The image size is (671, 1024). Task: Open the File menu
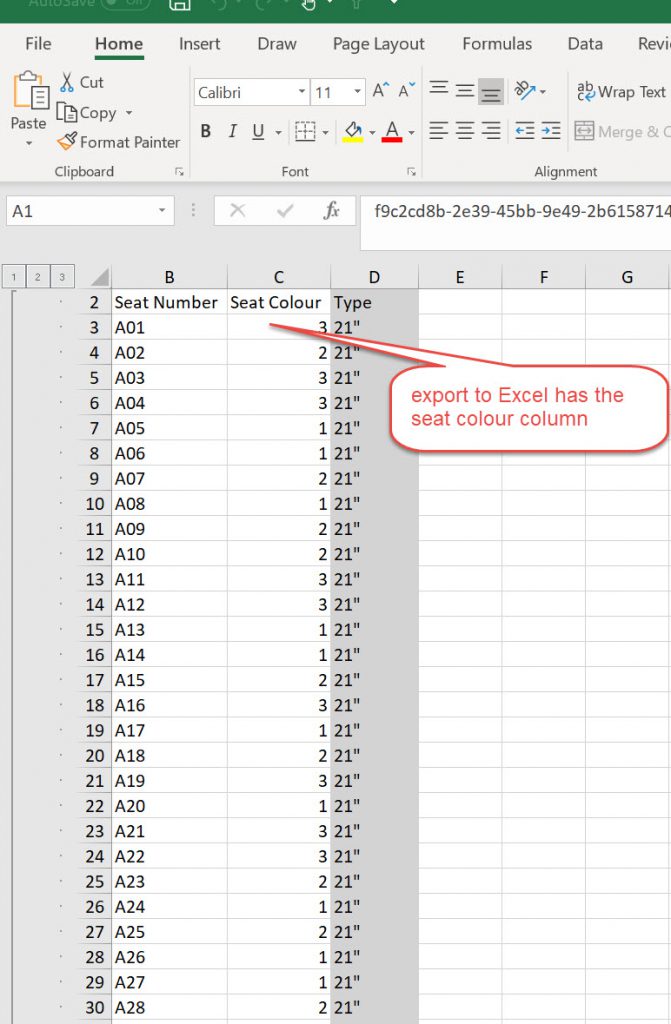38,44
